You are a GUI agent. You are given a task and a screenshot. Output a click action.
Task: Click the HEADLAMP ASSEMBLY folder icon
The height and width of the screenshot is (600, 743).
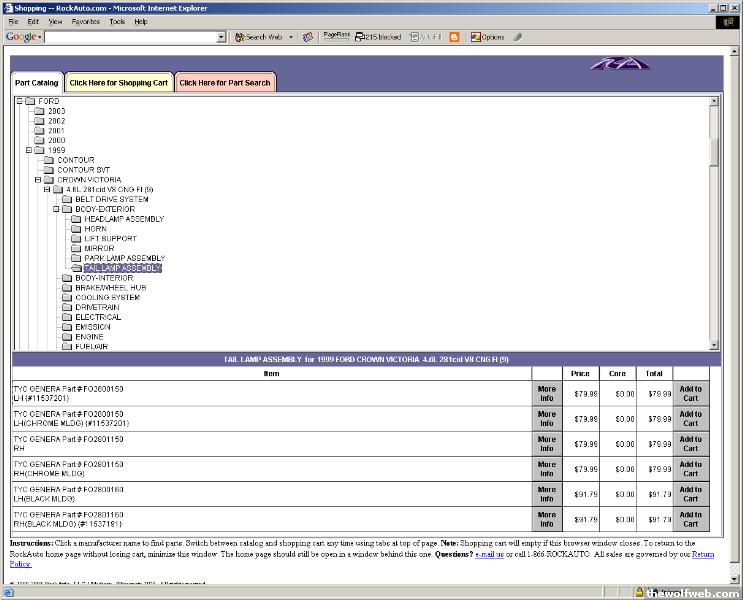pos(76,219)
